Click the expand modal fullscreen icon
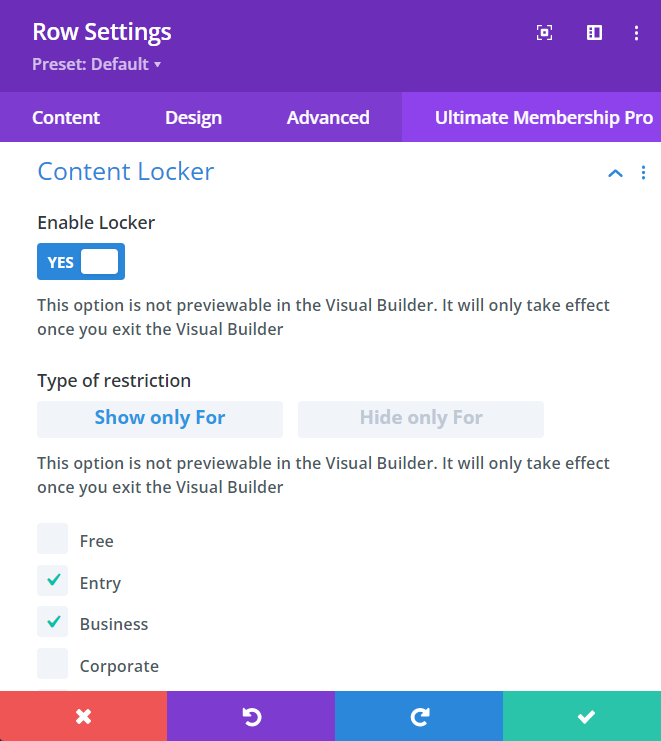This screenshot has width=661, height=741. coord(545,33)
